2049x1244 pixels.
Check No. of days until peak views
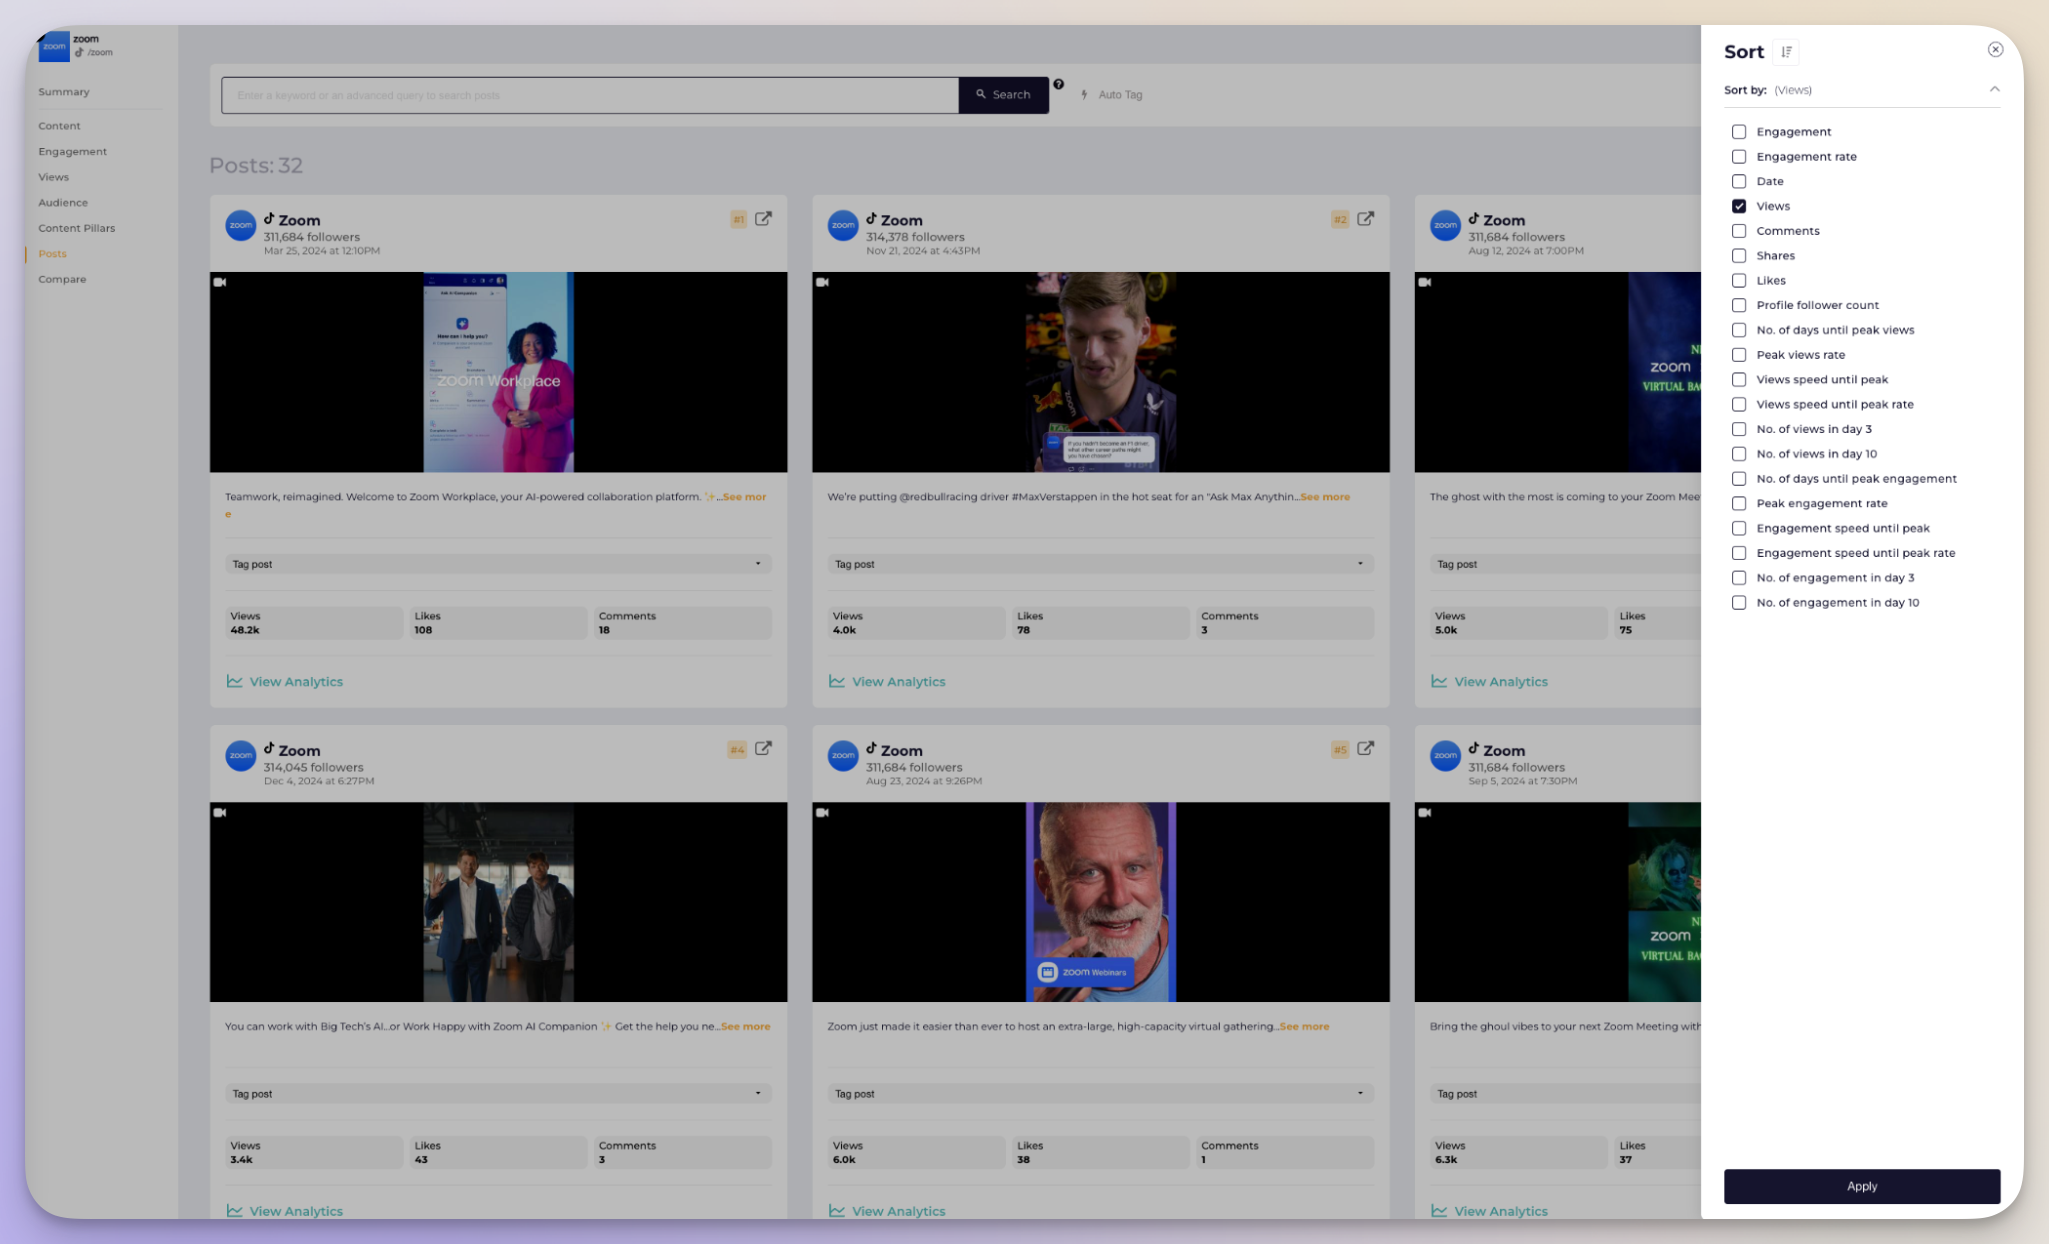click(x=1739, y=330)
